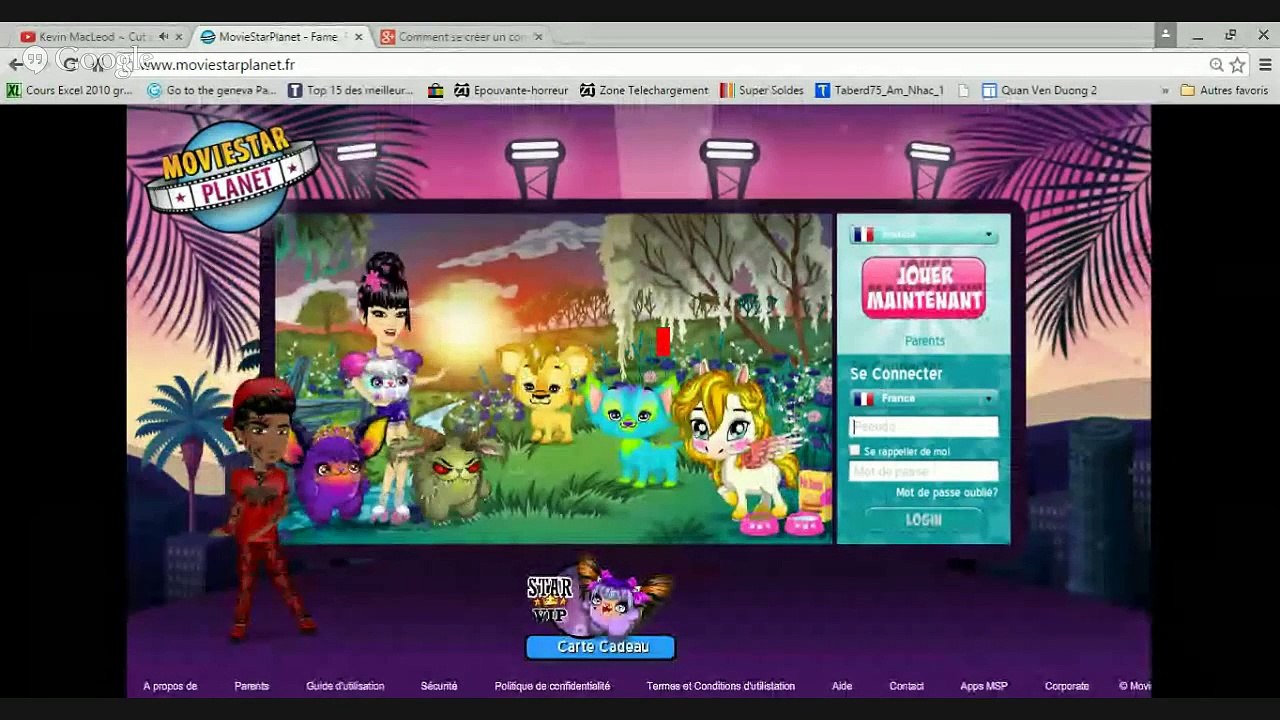Open the Apps MSP footer link
Image resolution: width=1280 pixels, height=720 pixels.
(x=984, y=686)
